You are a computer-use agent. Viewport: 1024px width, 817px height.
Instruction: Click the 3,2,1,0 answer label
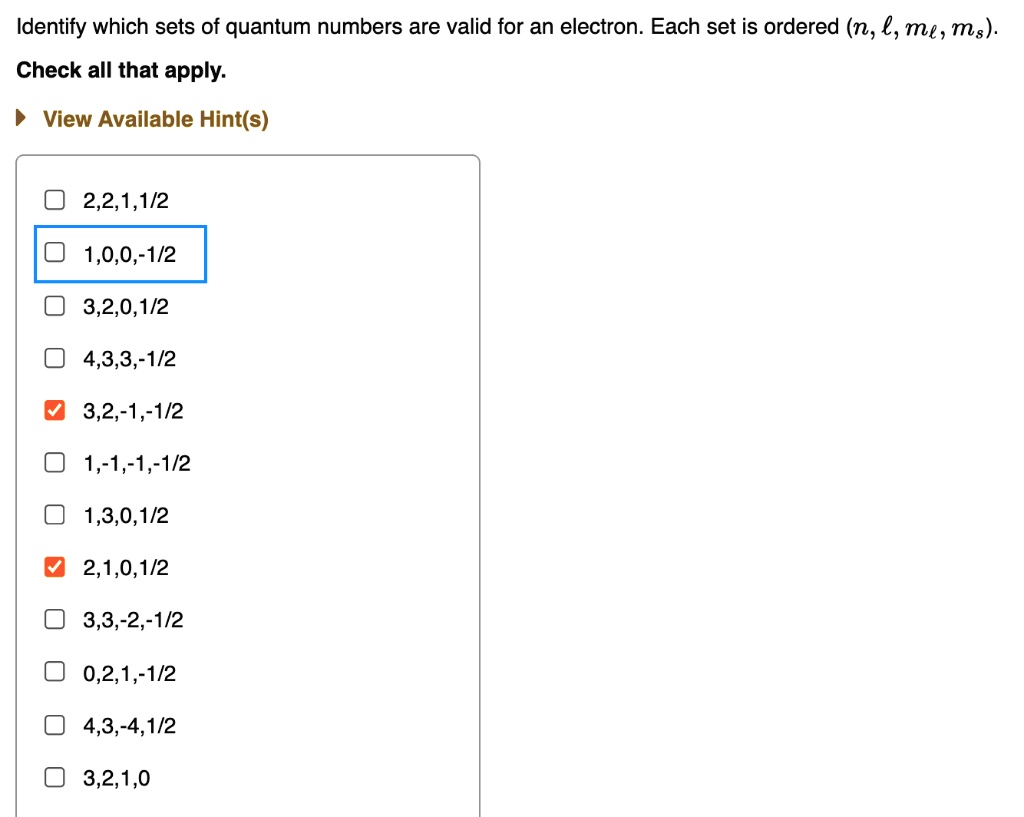pyautogui.click(x=117, y=778)
